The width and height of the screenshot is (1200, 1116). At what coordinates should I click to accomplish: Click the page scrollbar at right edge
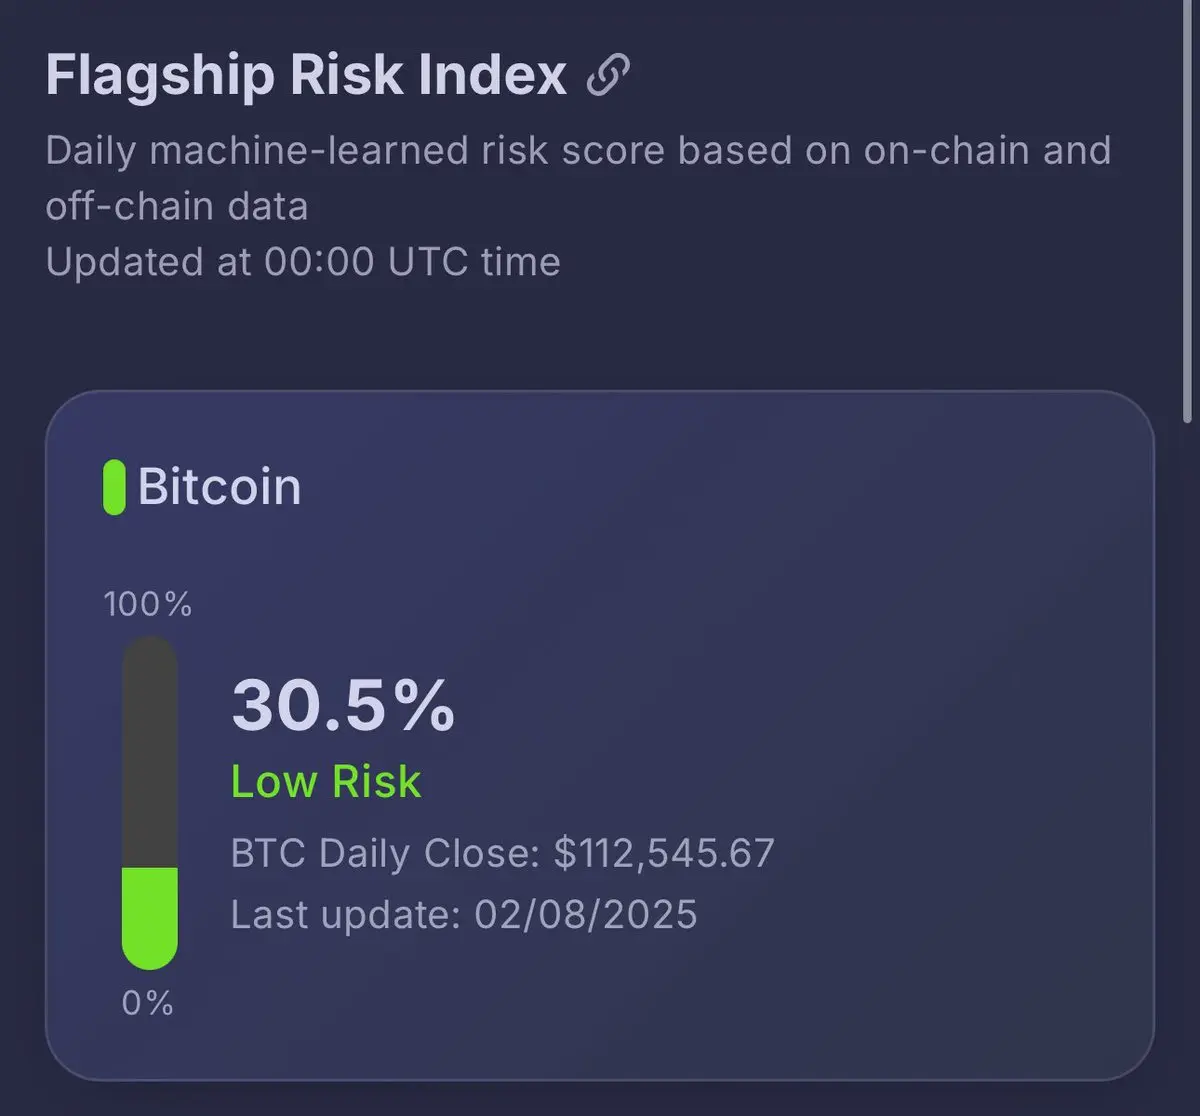point(1189,210)
